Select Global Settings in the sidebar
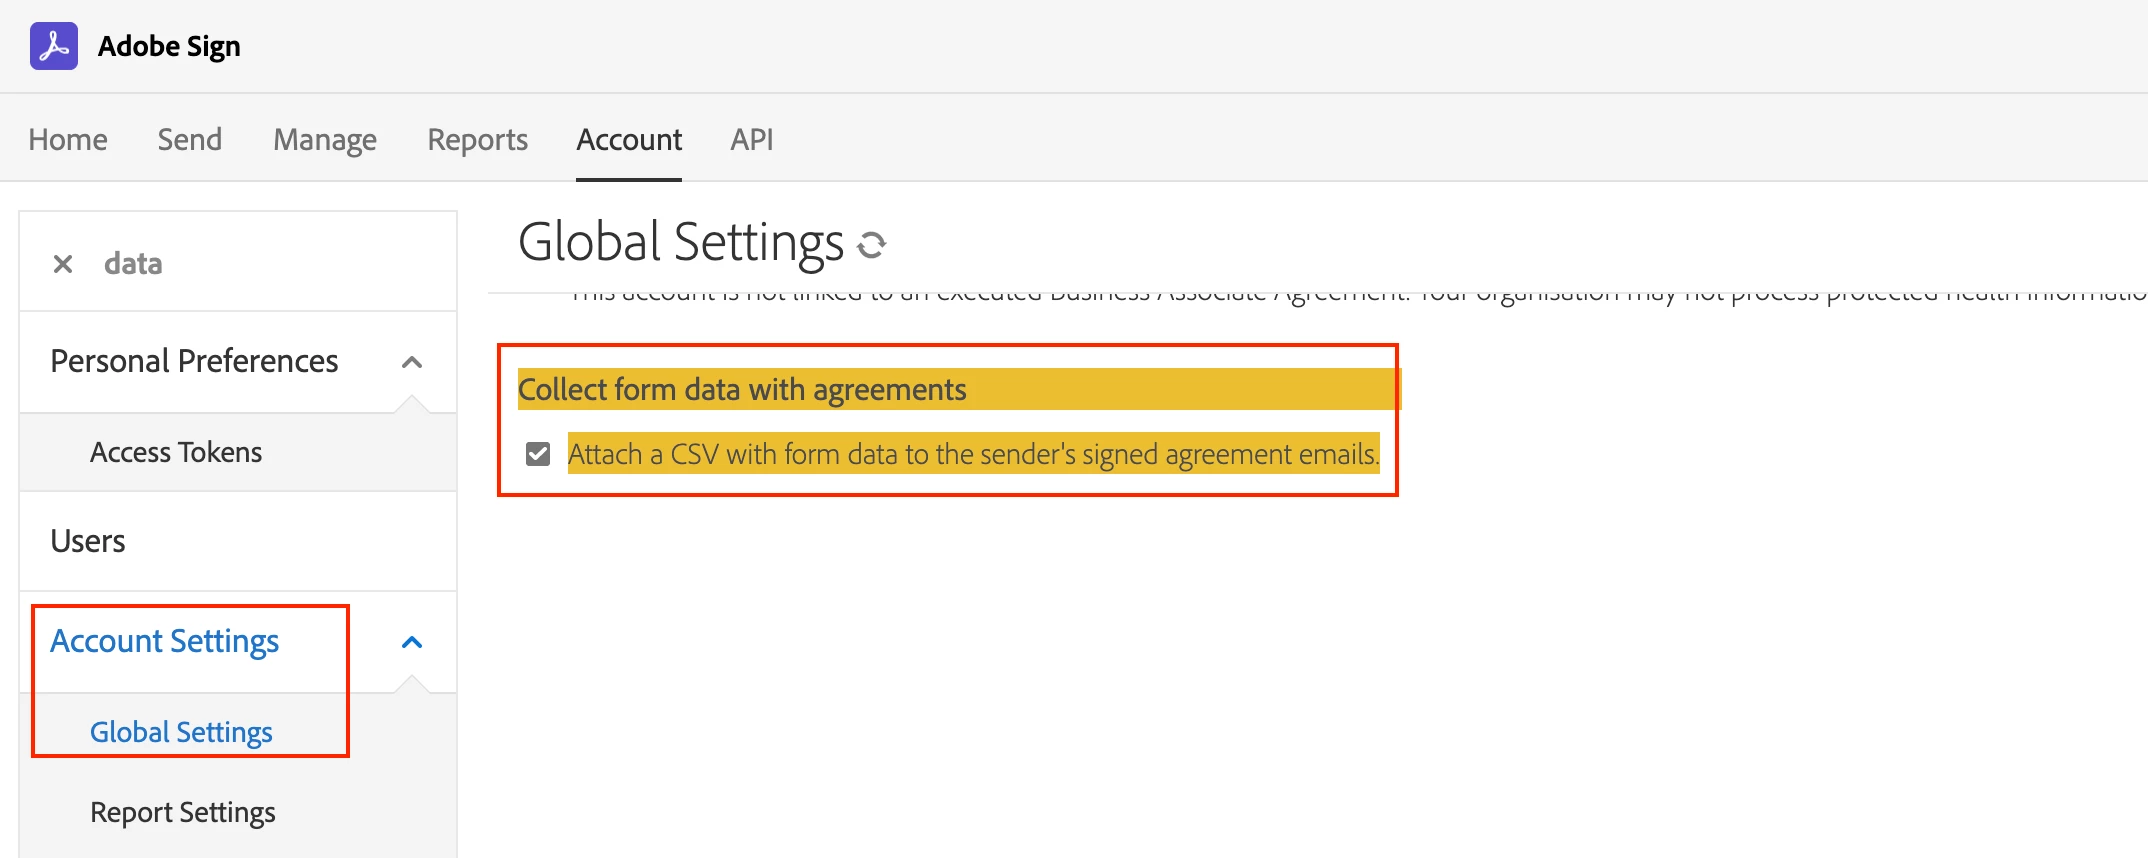2148x858 pixels. coord(181,732)
